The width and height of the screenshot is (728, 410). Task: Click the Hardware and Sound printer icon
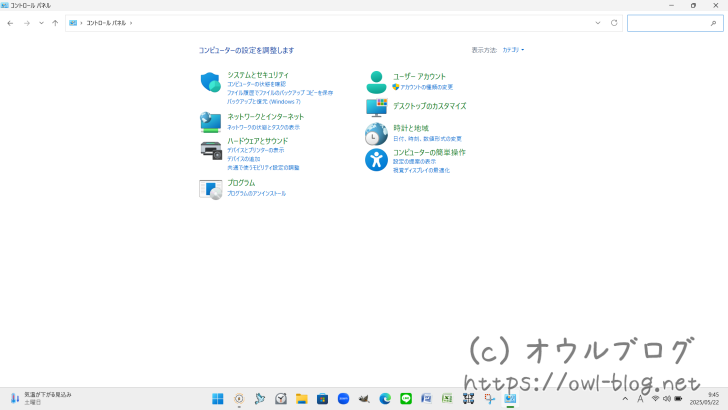click(210, 150)
